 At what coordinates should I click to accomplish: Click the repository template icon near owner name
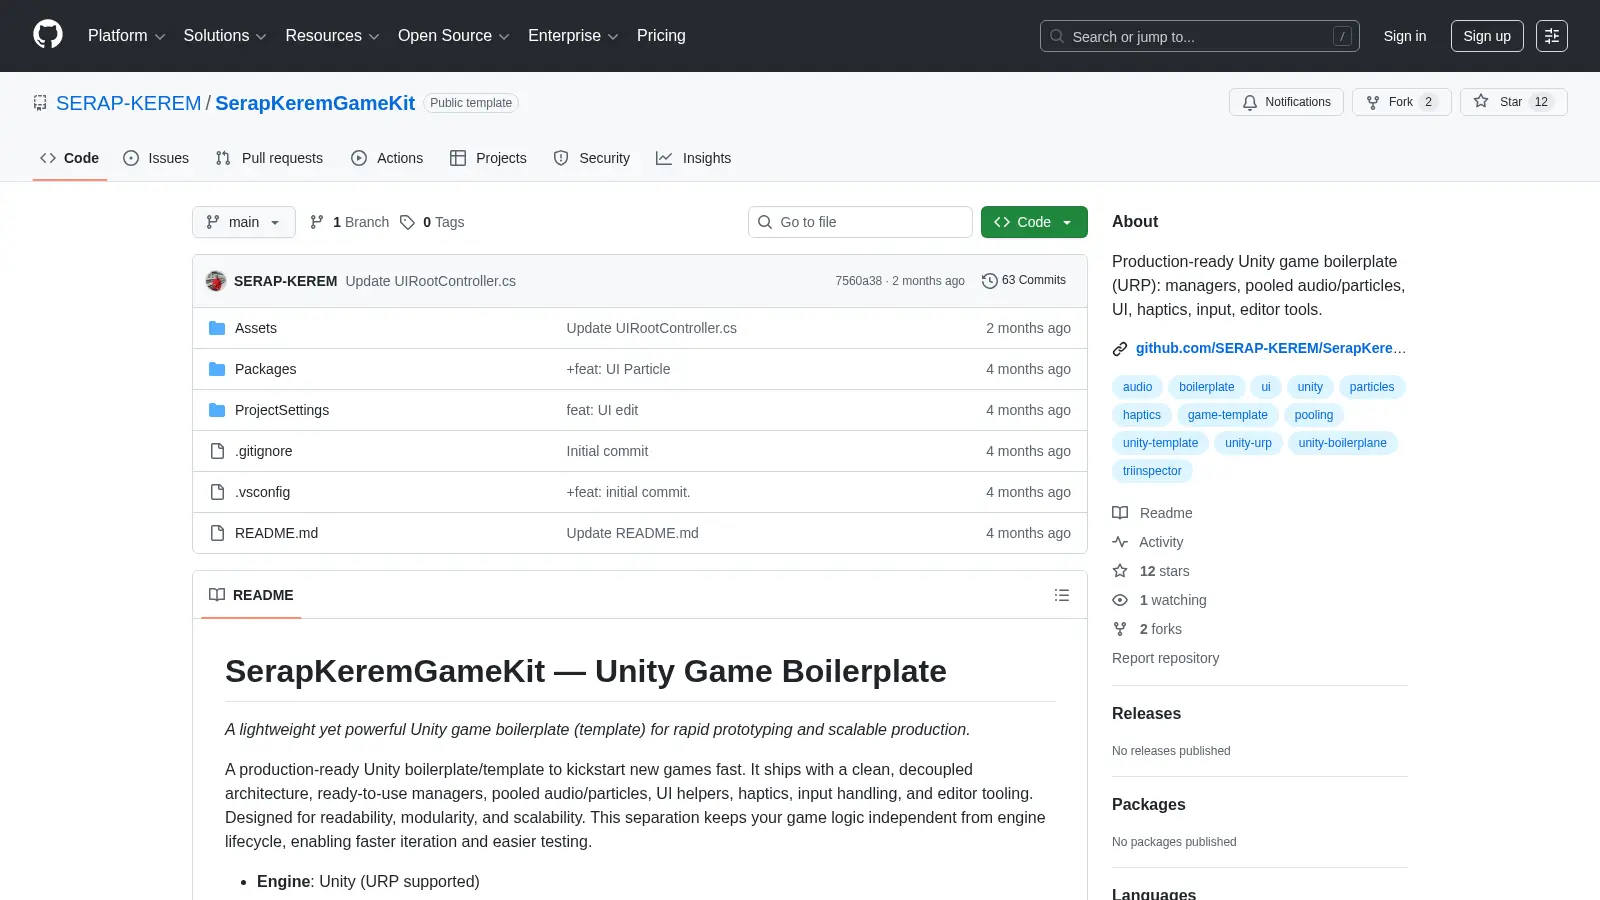click(40, 103)
